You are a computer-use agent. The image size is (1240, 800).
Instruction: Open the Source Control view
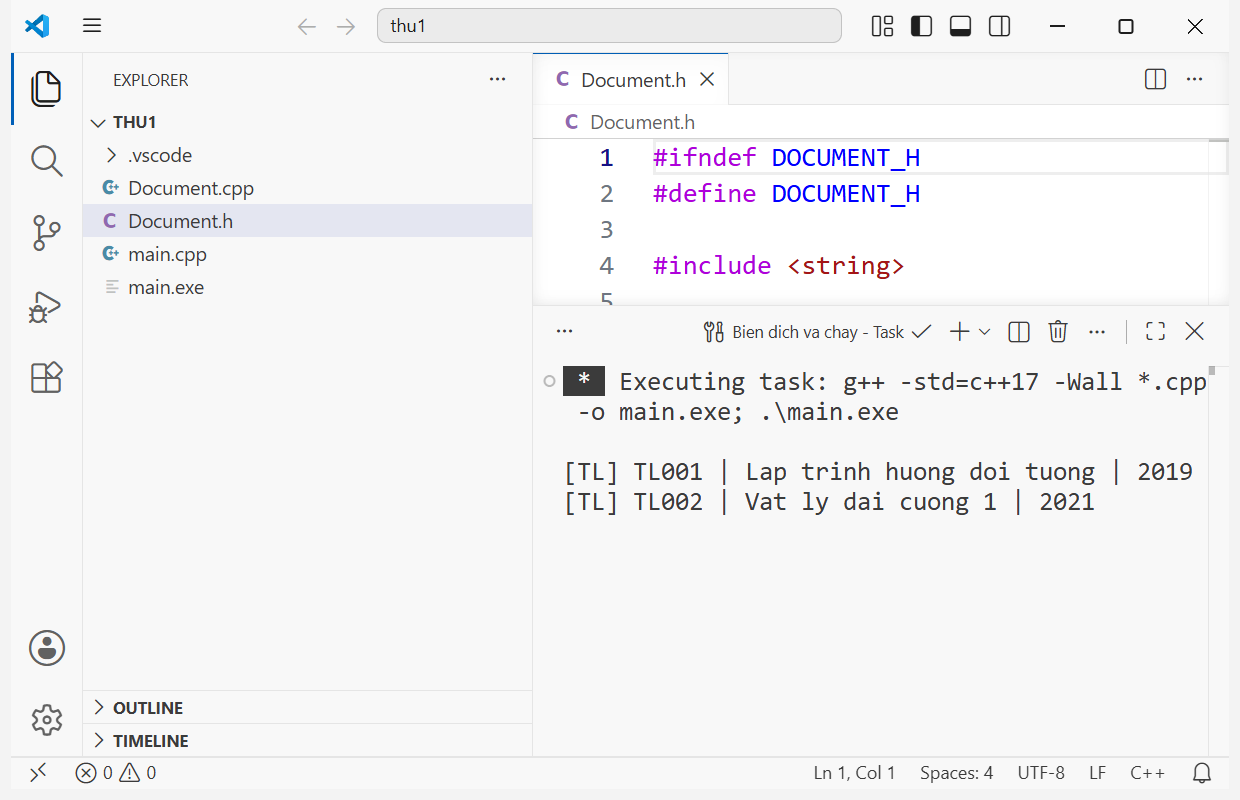point(46,233)
